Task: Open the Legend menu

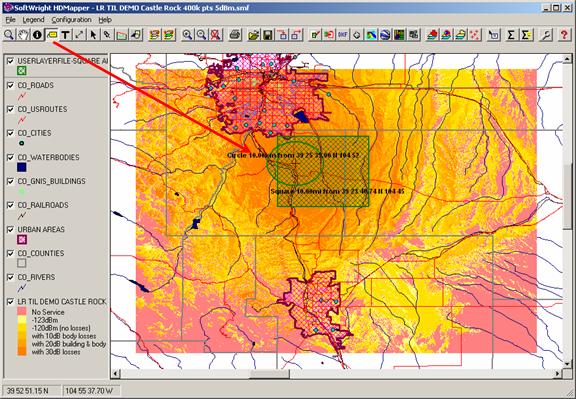Action: pos(33,20)
